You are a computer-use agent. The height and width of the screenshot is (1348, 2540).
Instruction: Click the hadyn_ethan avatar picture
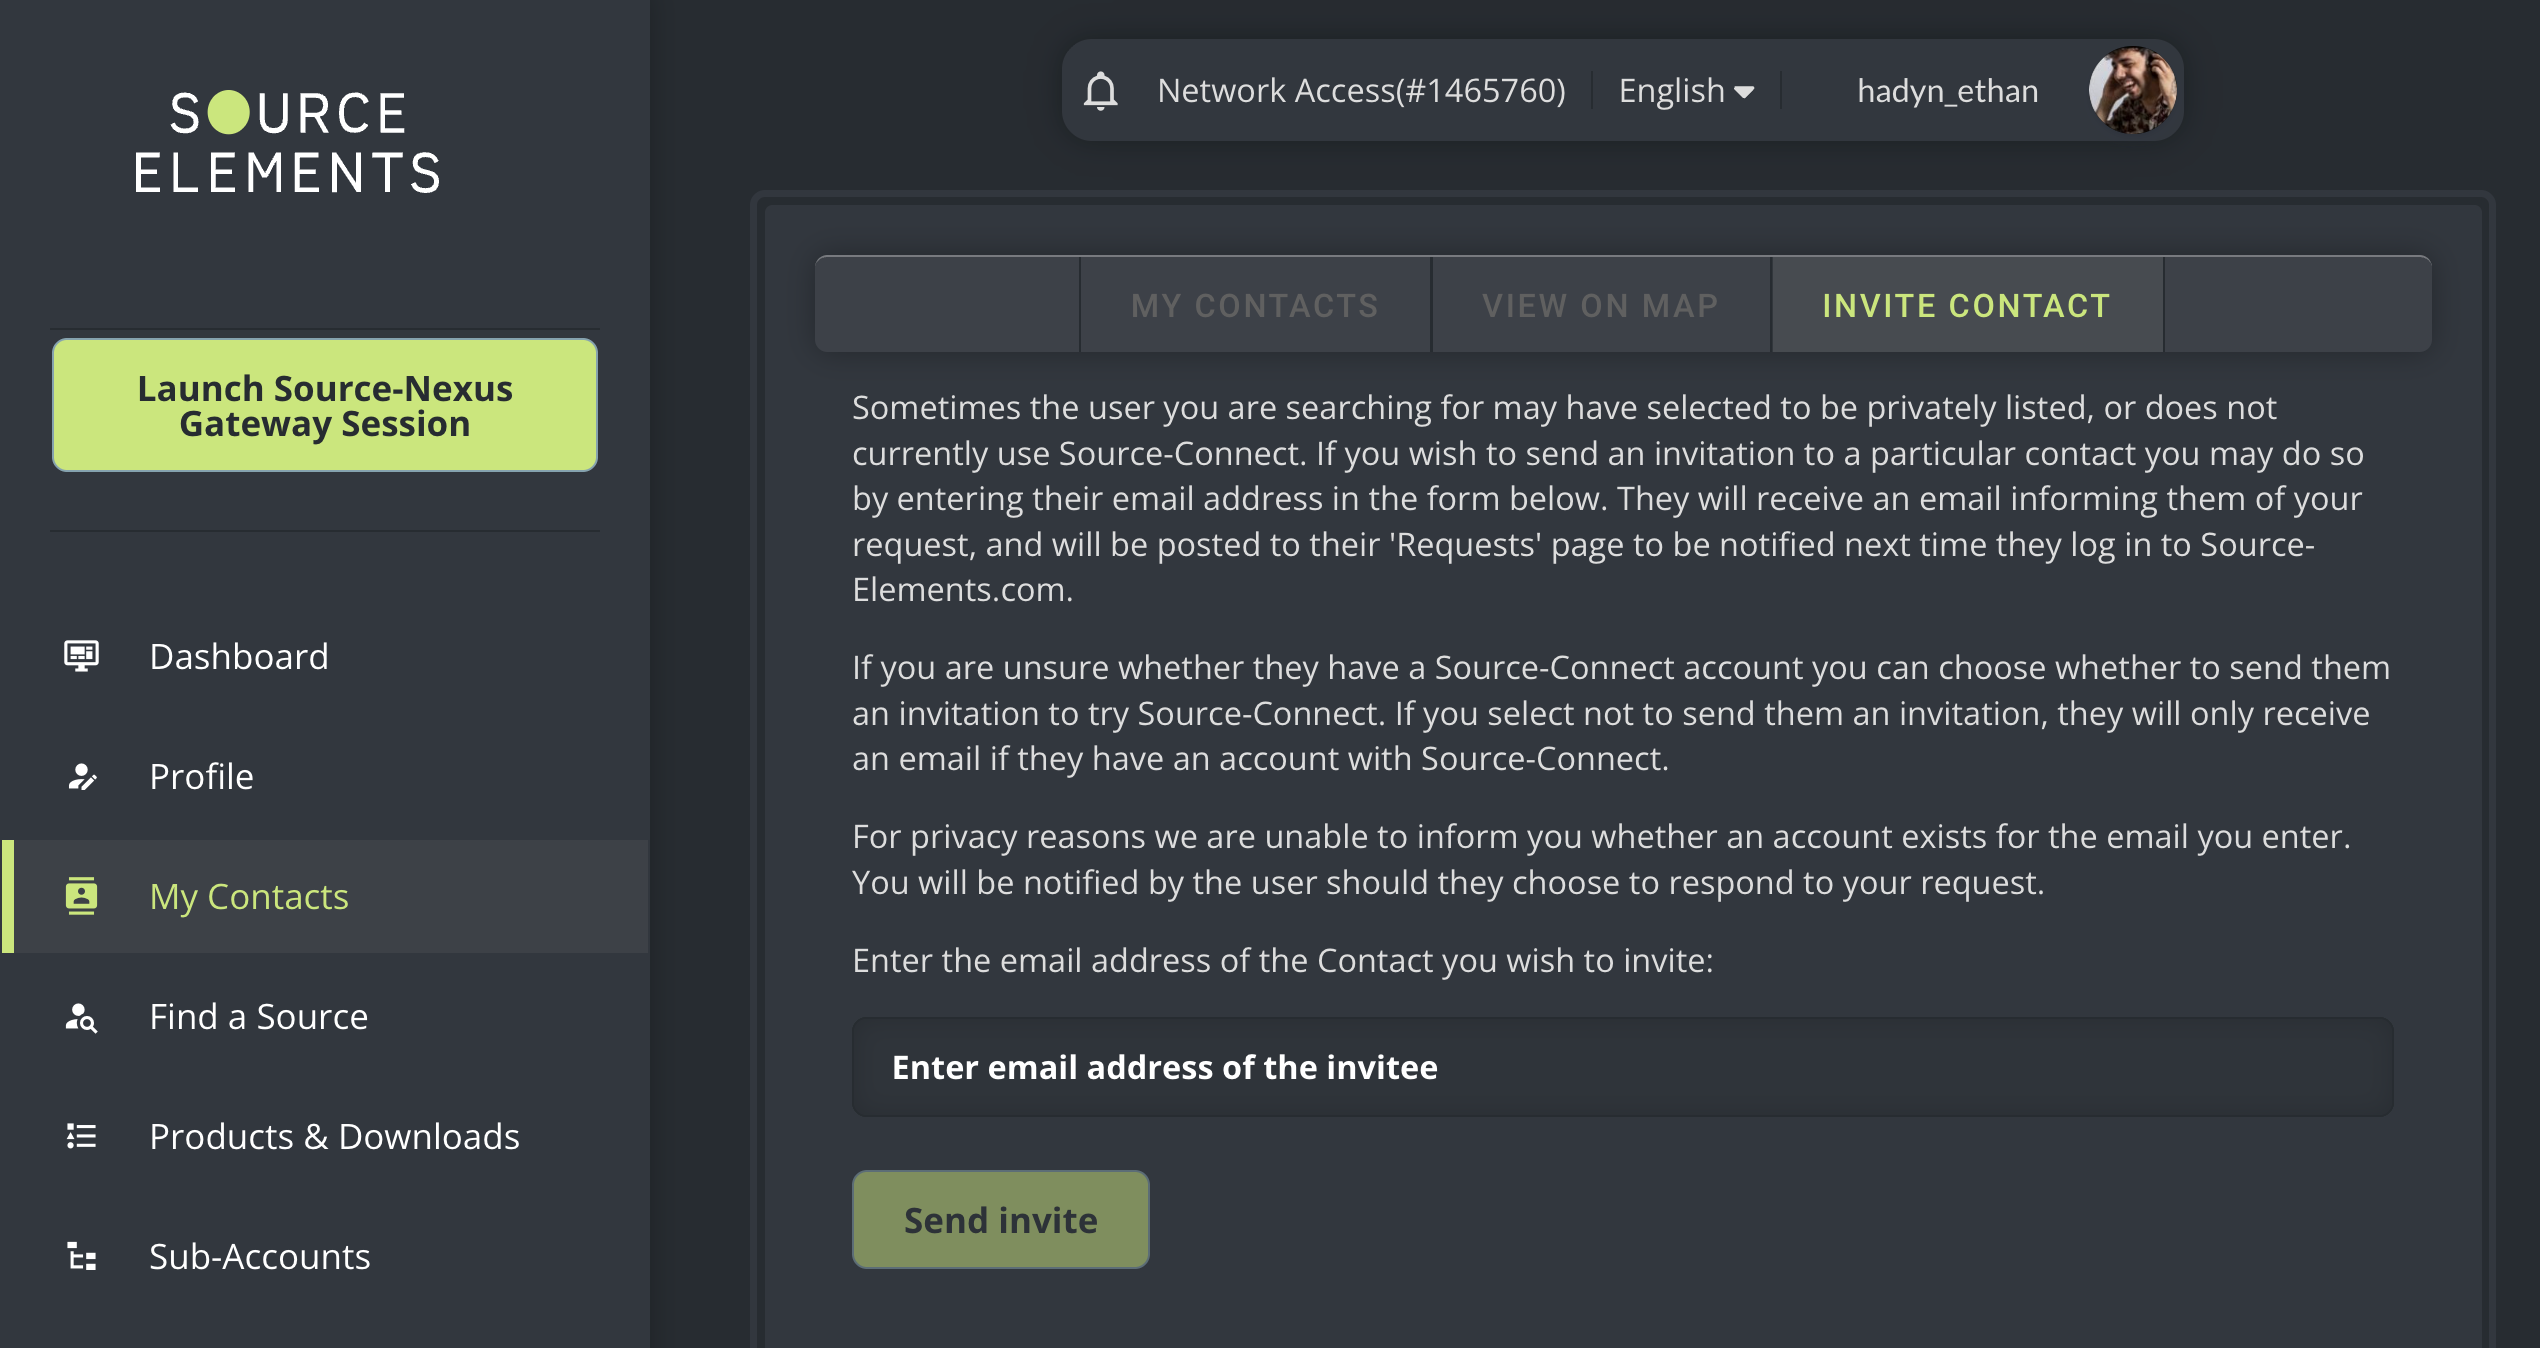click(2132, 91)
